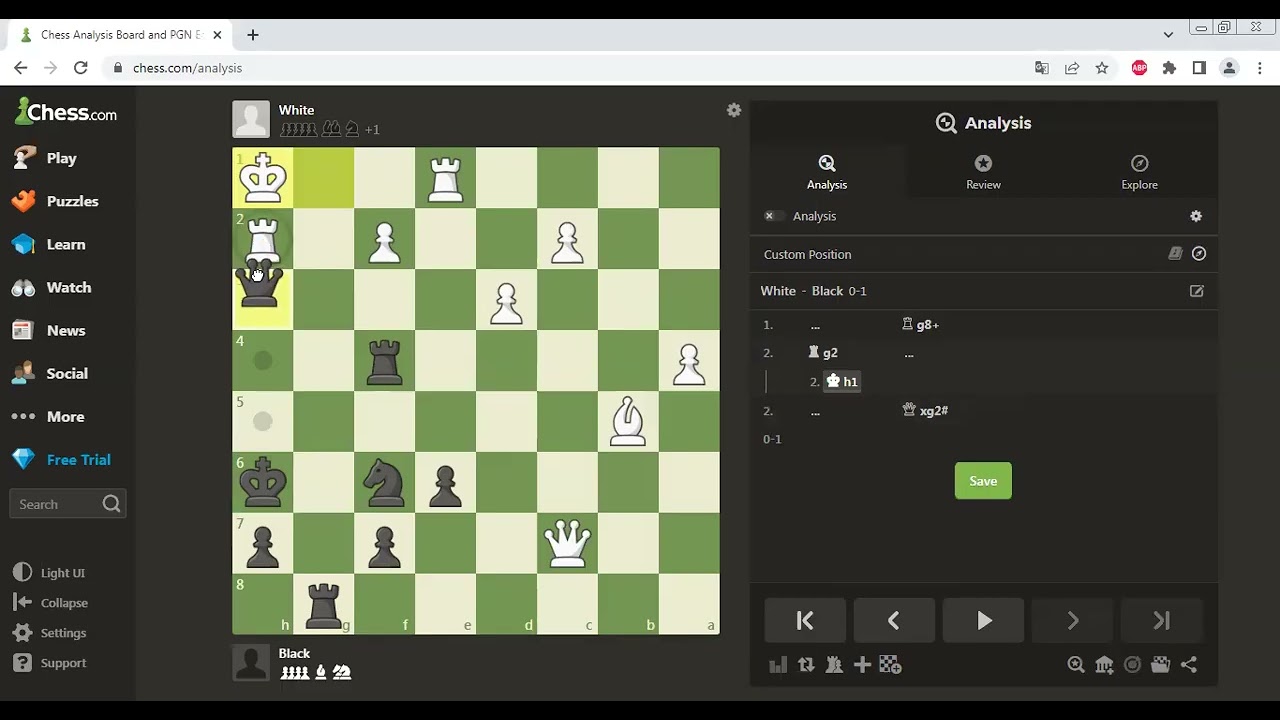The image size is (1280, 720).
Task: Click the sidebar Search field
Action: pyautogui.click(x=67, y=504)
